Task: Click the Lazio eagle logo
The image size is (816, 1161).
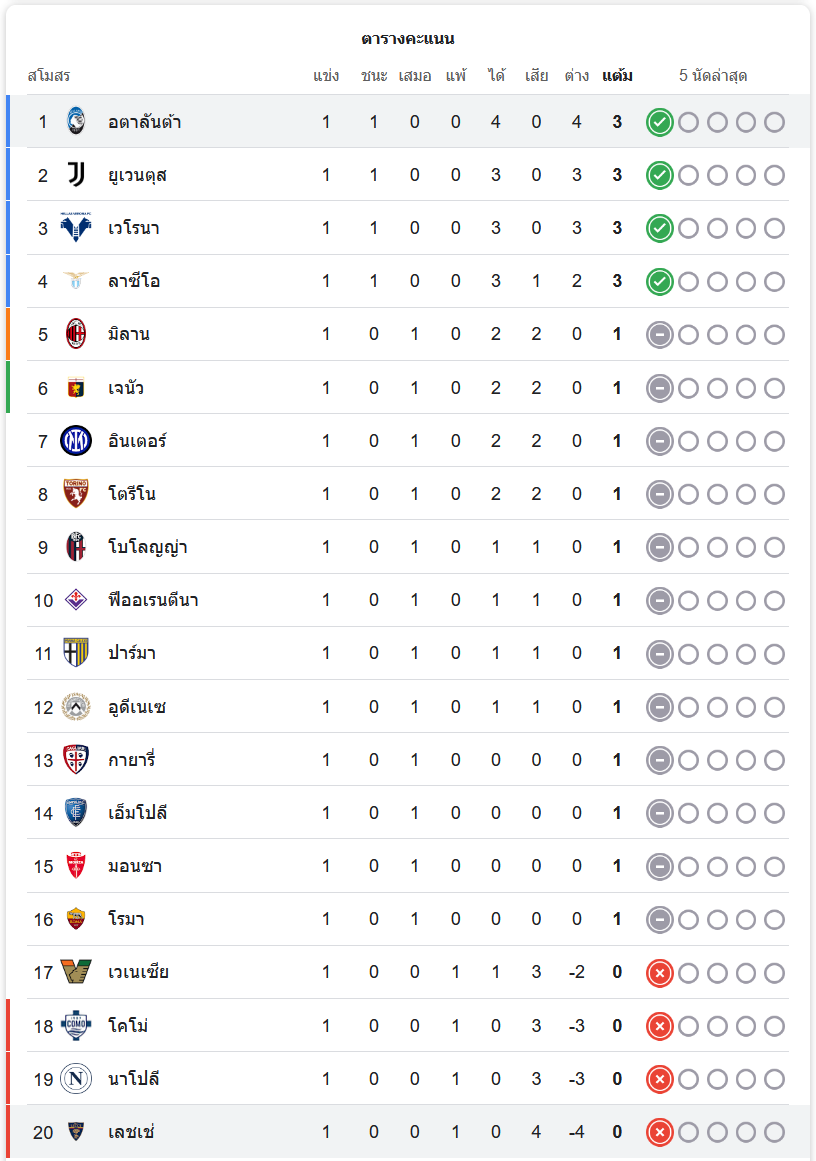Action: (x=76, y=281)
